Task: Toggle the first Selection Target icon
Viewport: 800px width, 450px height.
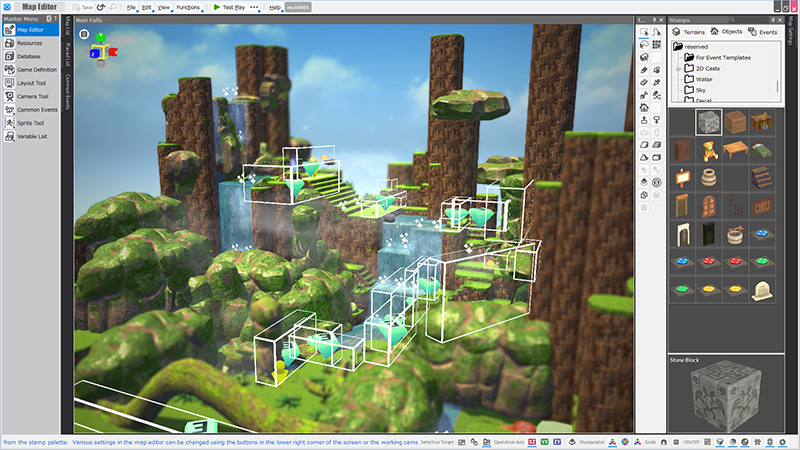Action: pyautogui.click(x=462, y=442)
